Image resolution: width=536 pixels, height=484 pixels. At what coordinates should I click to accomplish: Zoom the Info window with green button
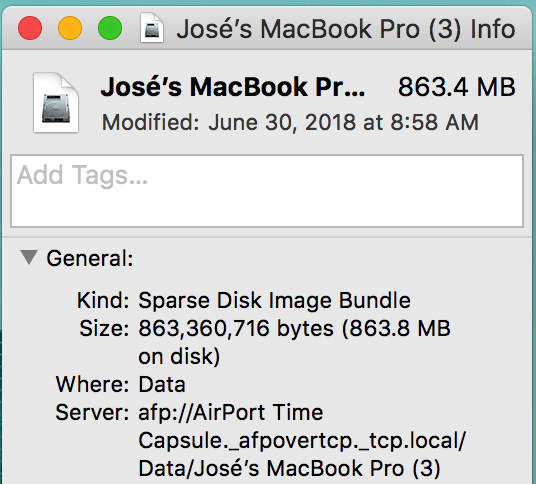110,28
